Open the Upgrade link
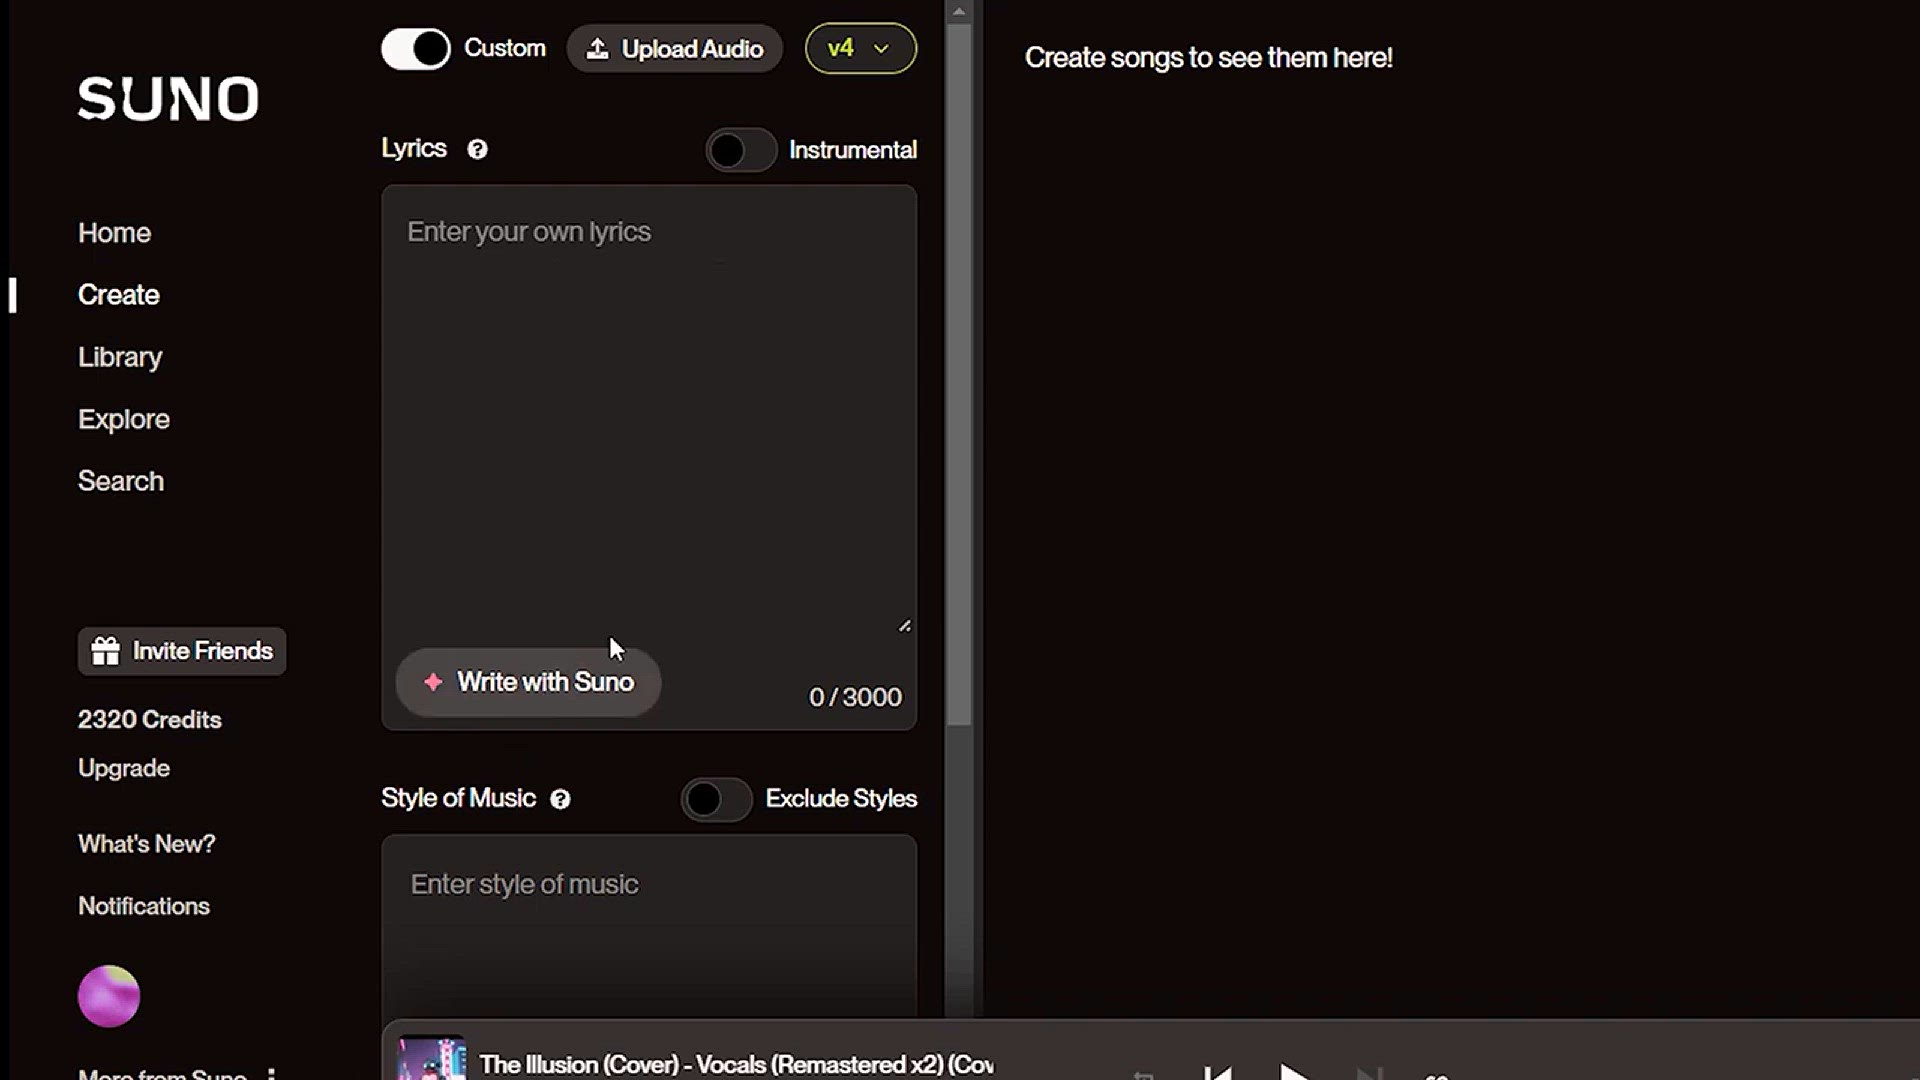The height and width of the screenshot is (1080, 1920). pyautogui.click(x=124, y=768)
